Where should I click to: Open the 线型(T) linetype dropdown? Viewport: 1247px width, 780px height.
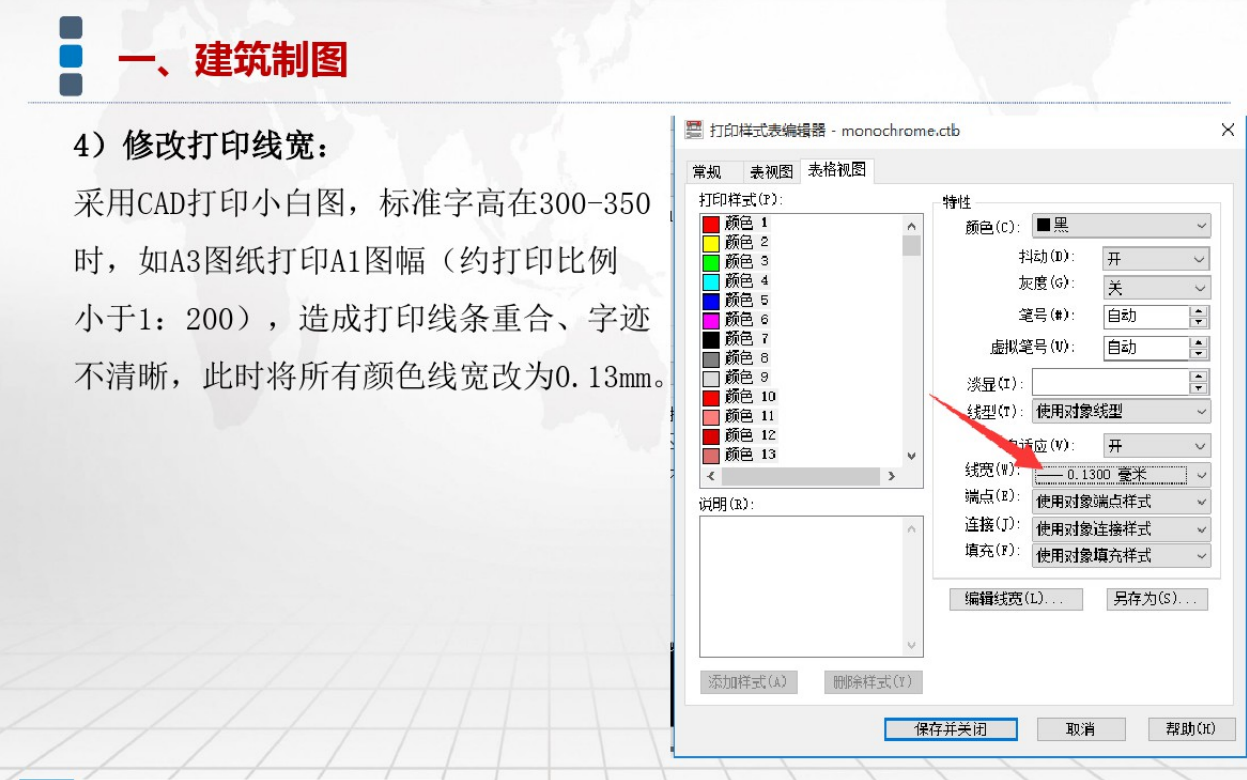pos(1121,411)
